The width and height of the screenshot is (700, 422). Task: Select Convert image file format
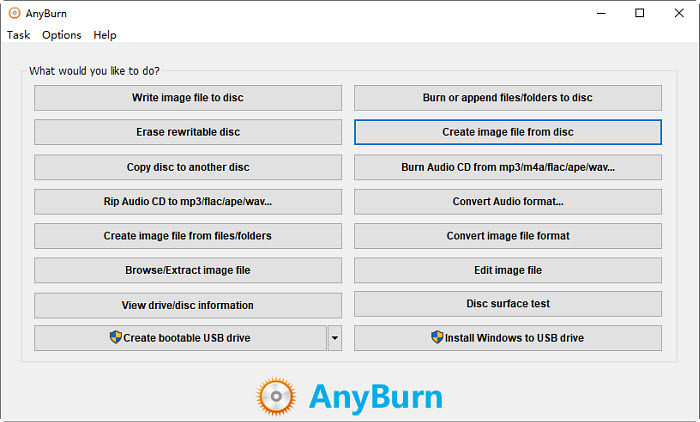[x=508, y=236]
